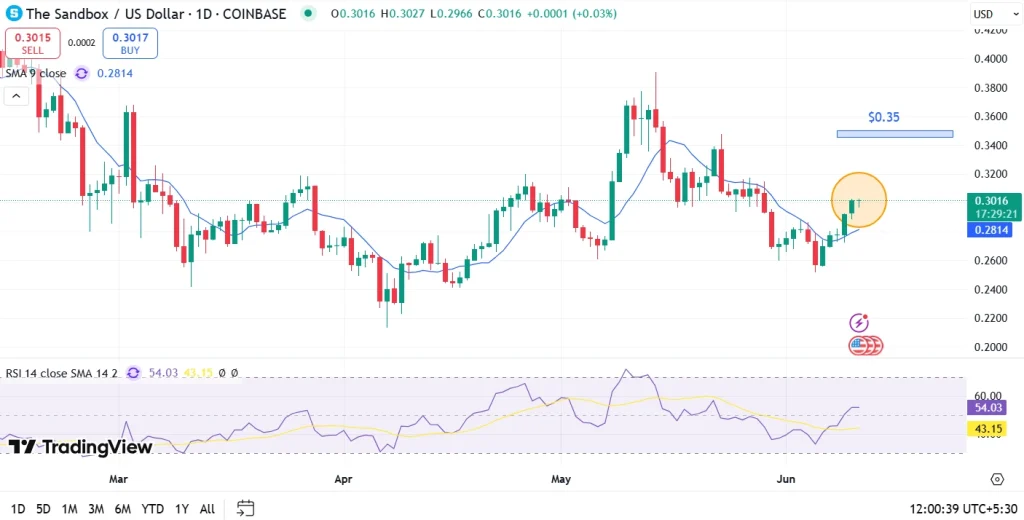Switch to the 6M time range
The height and width of the screenshot is (520, 1024).
tap(122, 508)
